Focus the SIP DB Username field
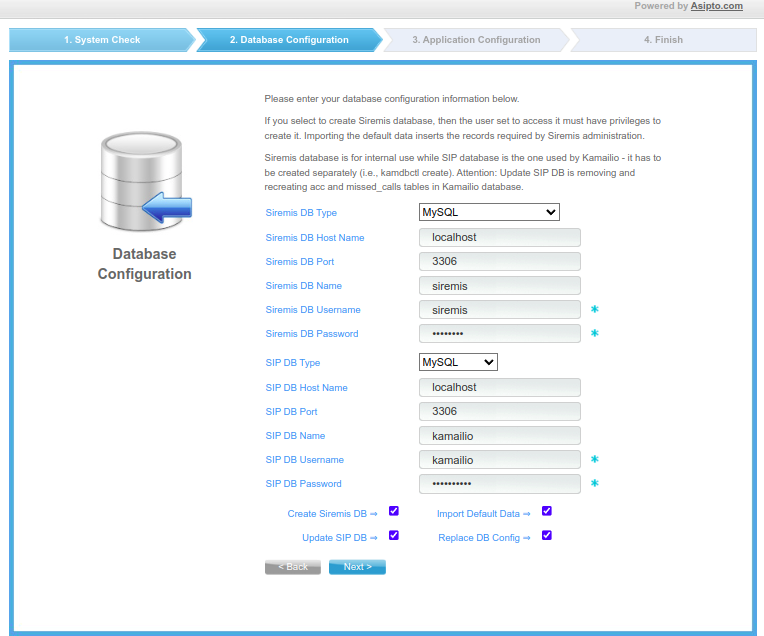Viewport: 764px width, 636px height. pos(500,460)
